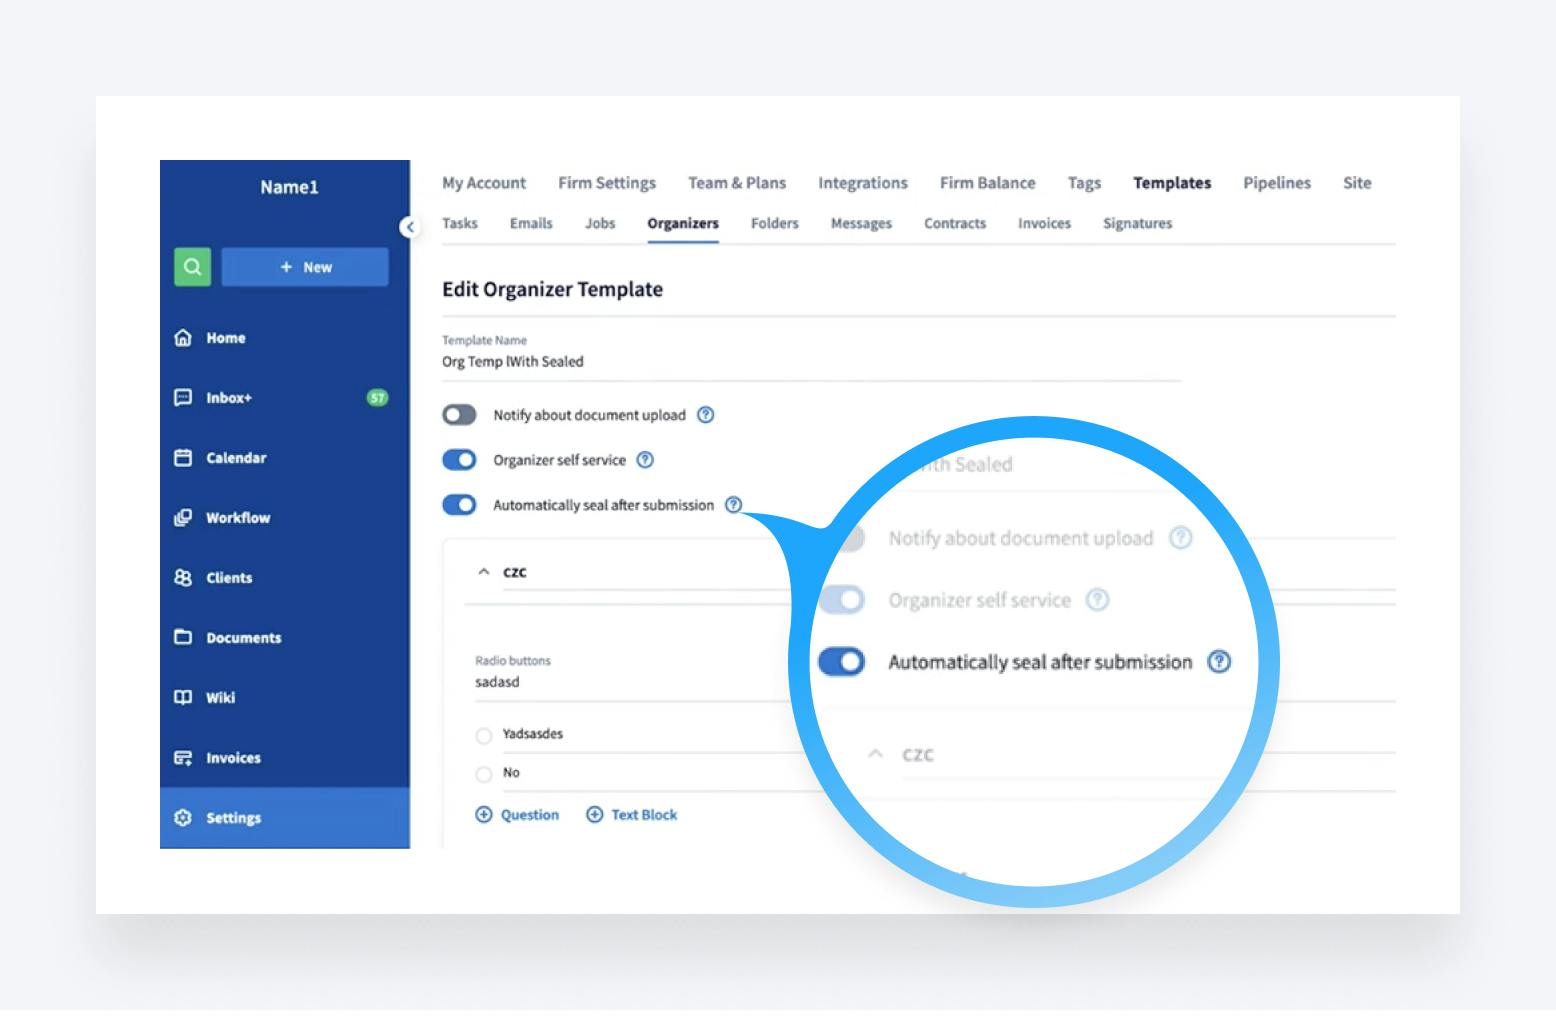The height and width of the screenshot is (1022, 1556).
Task: Go to Calendar in the sidebar
Action: [x=236, y=458]
